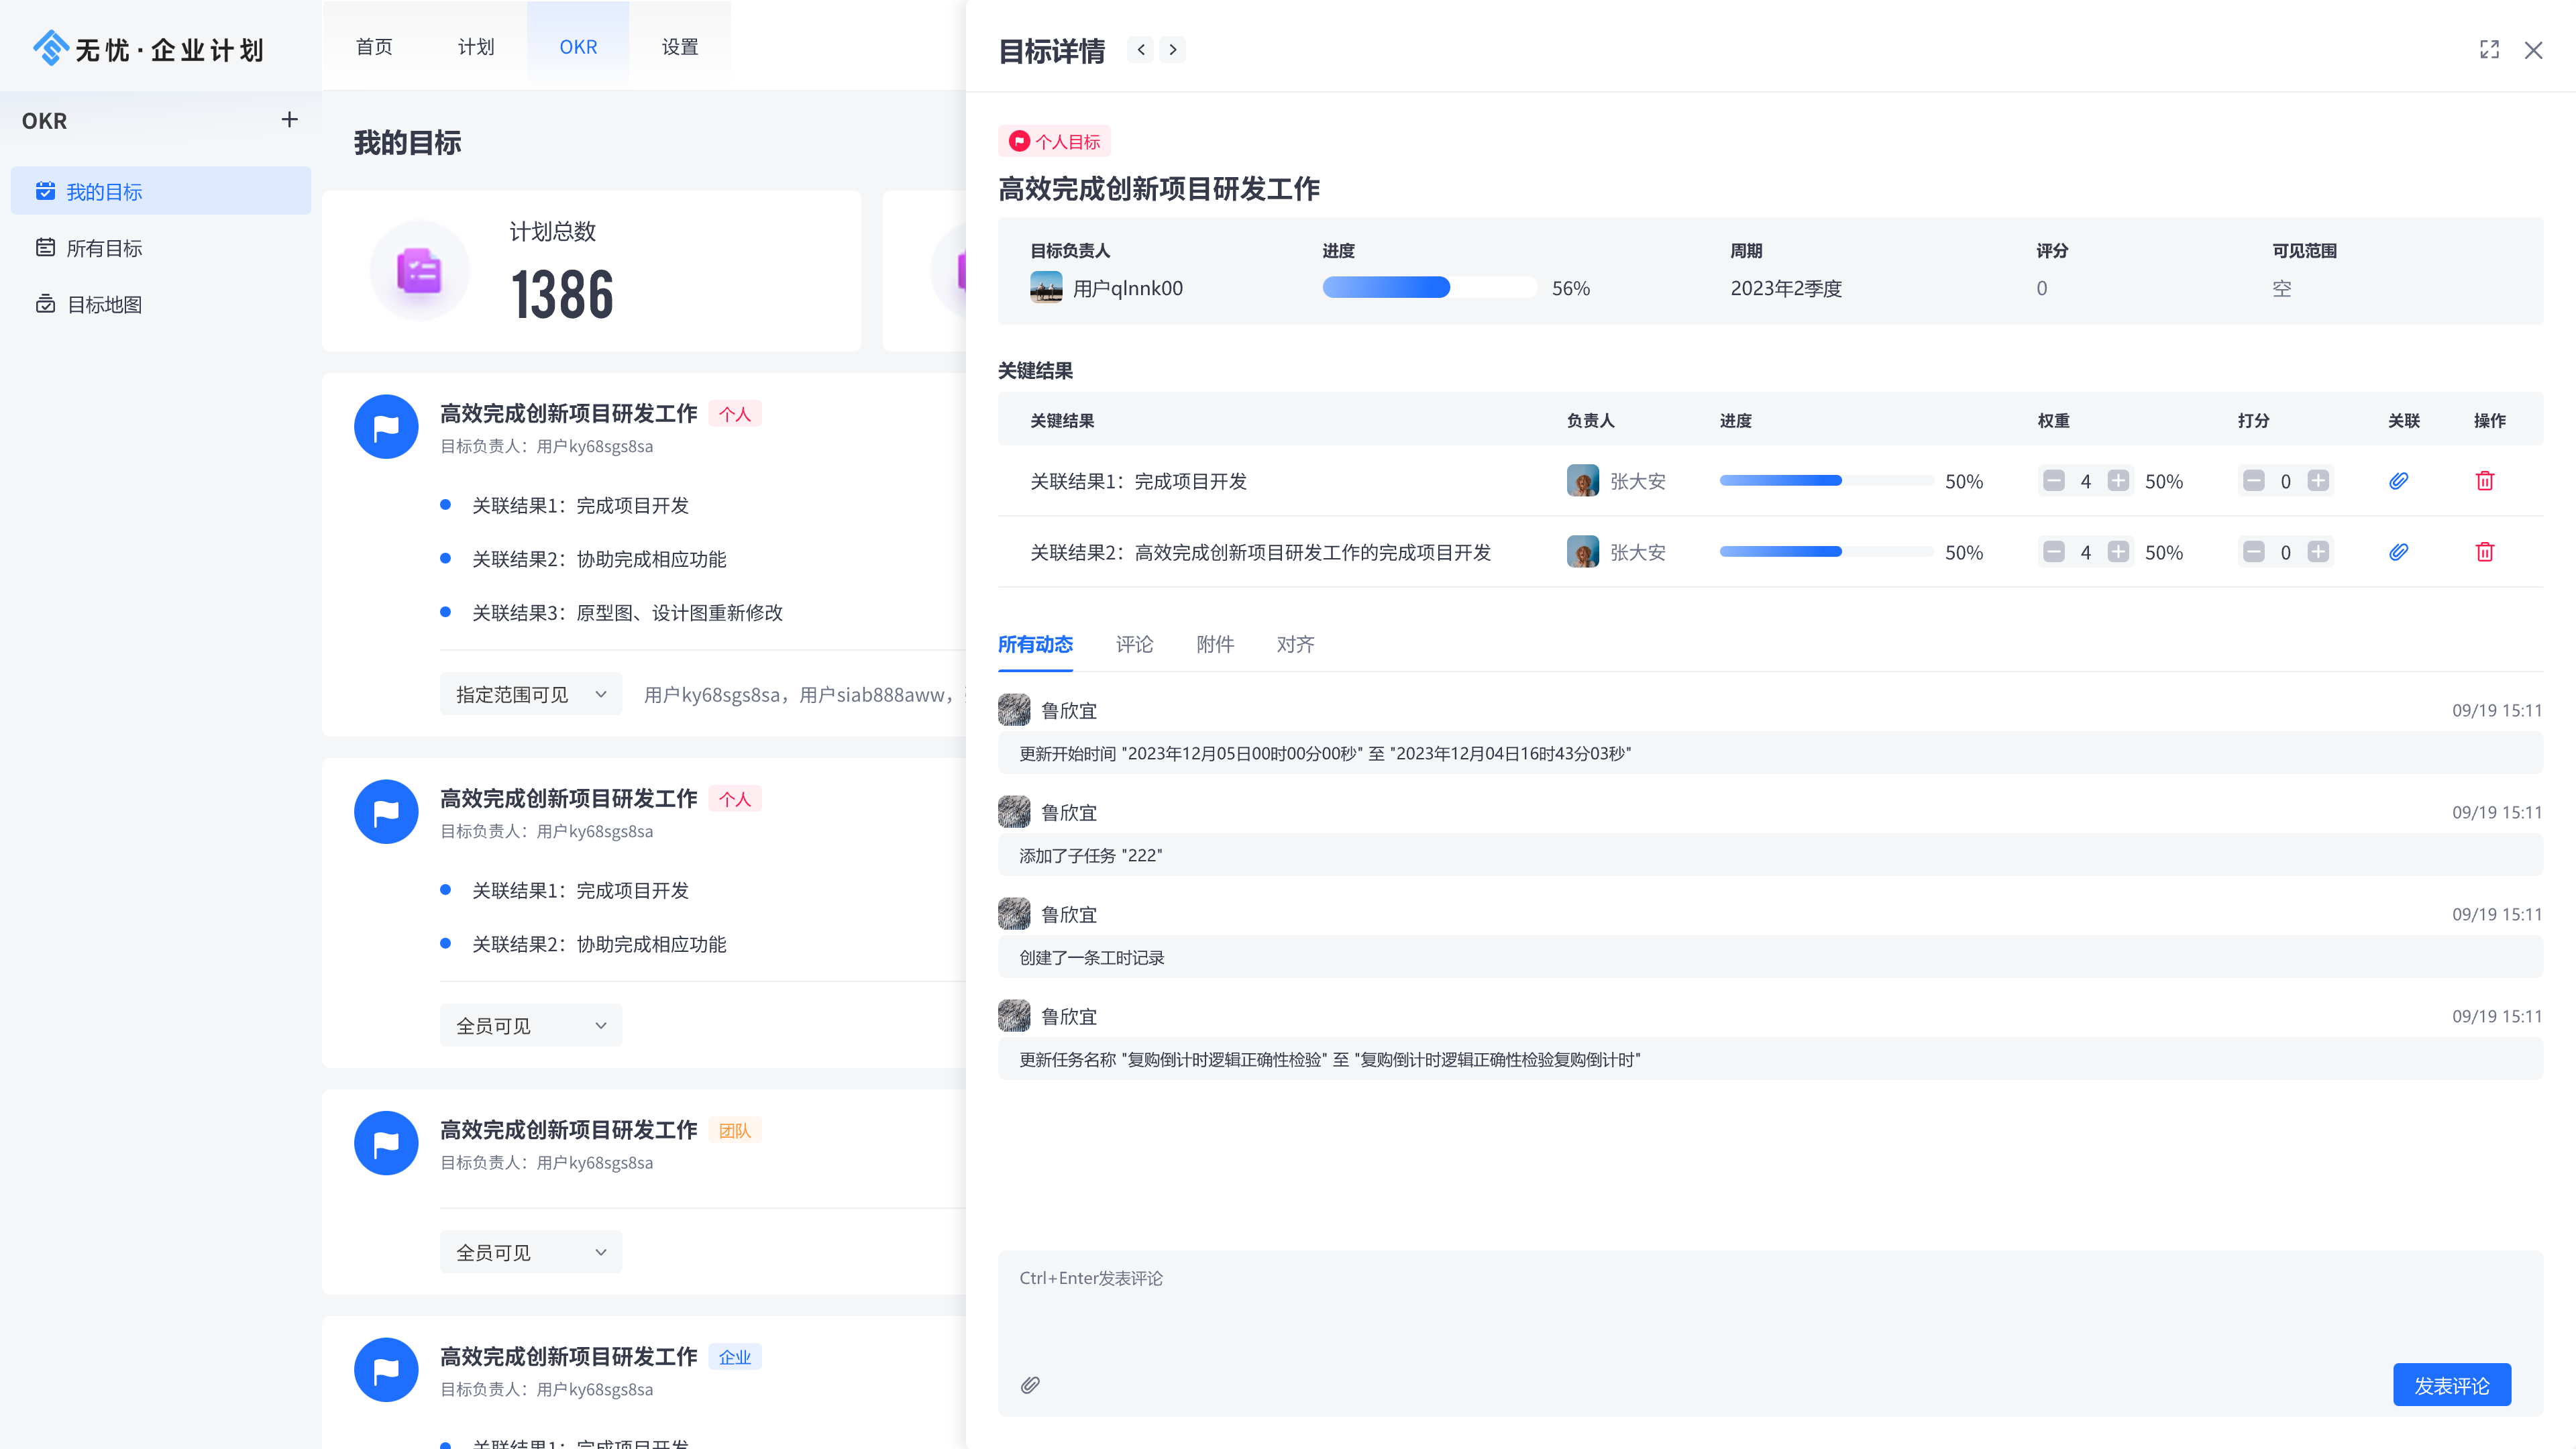Click the attachment paperclip in comment box
2576x1449 pixels.
pos(1030,1385)
